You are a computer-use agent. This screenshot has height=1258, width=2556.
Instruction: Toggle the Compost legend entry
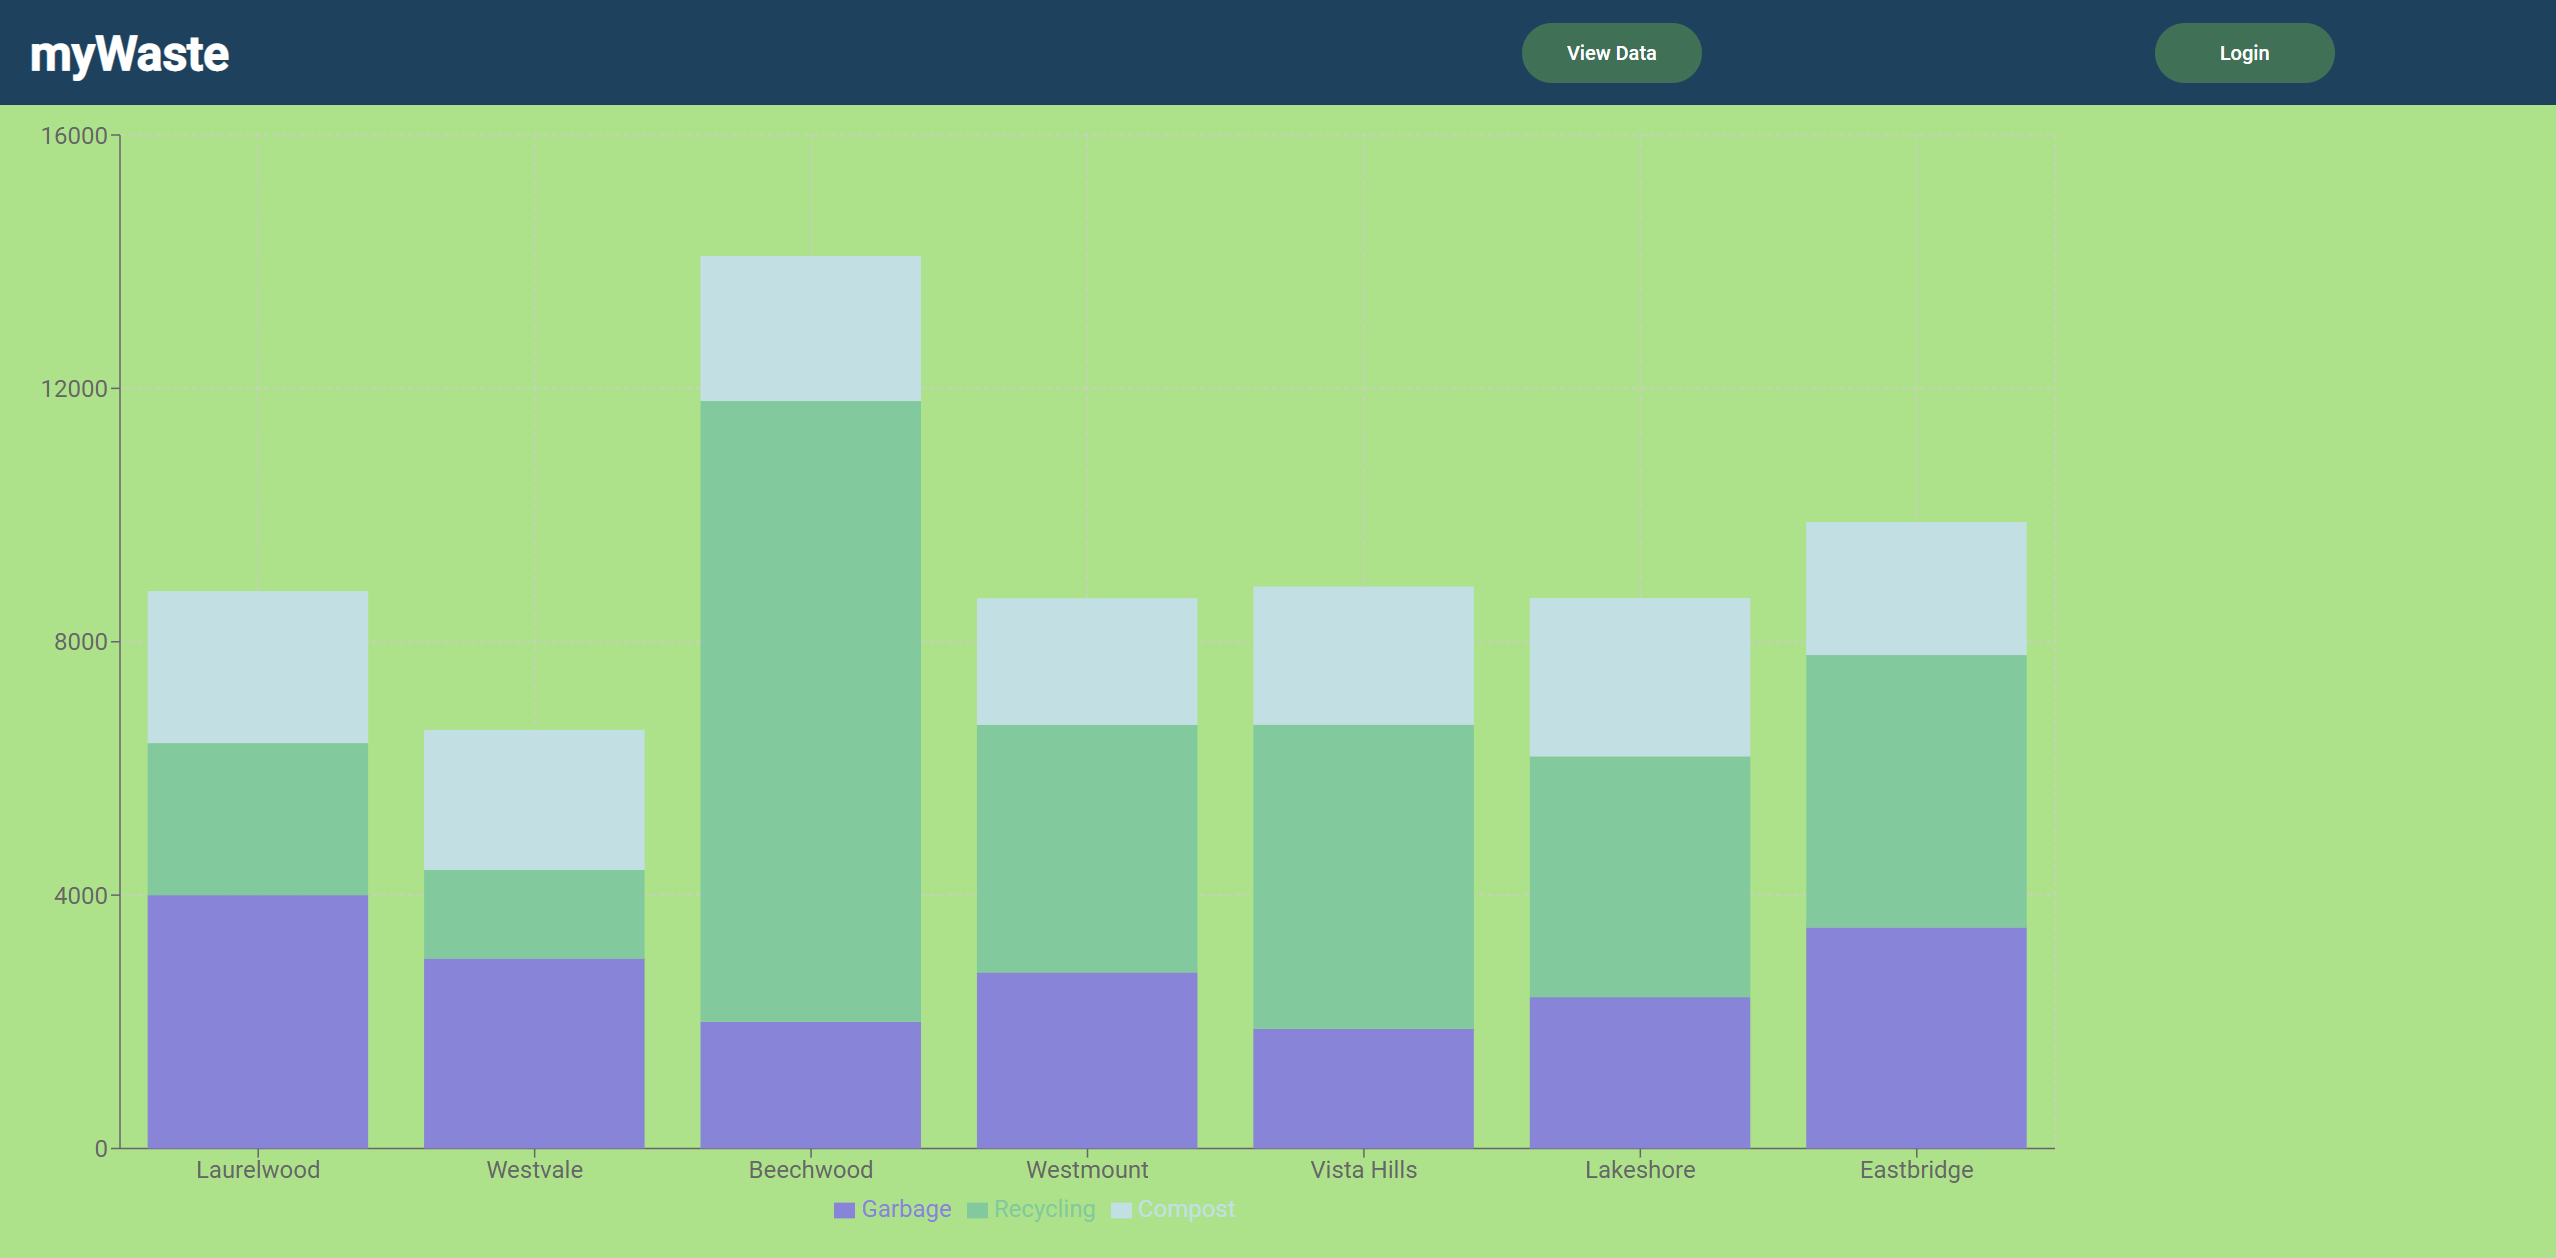tap(1185, 1209)
